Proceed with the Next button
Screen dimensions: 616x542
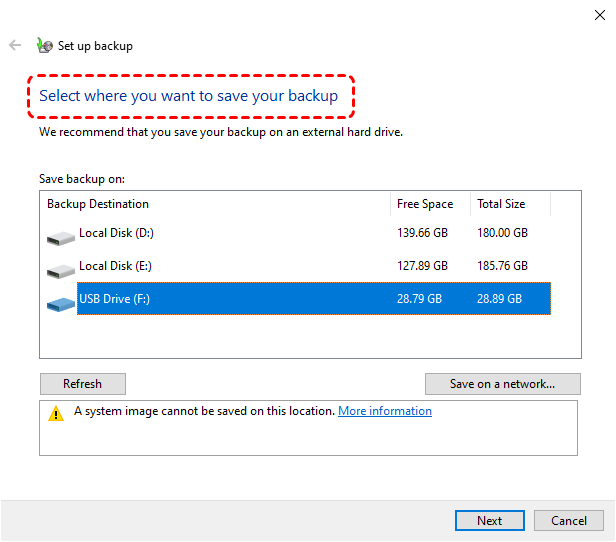click(x=489, y=521)
